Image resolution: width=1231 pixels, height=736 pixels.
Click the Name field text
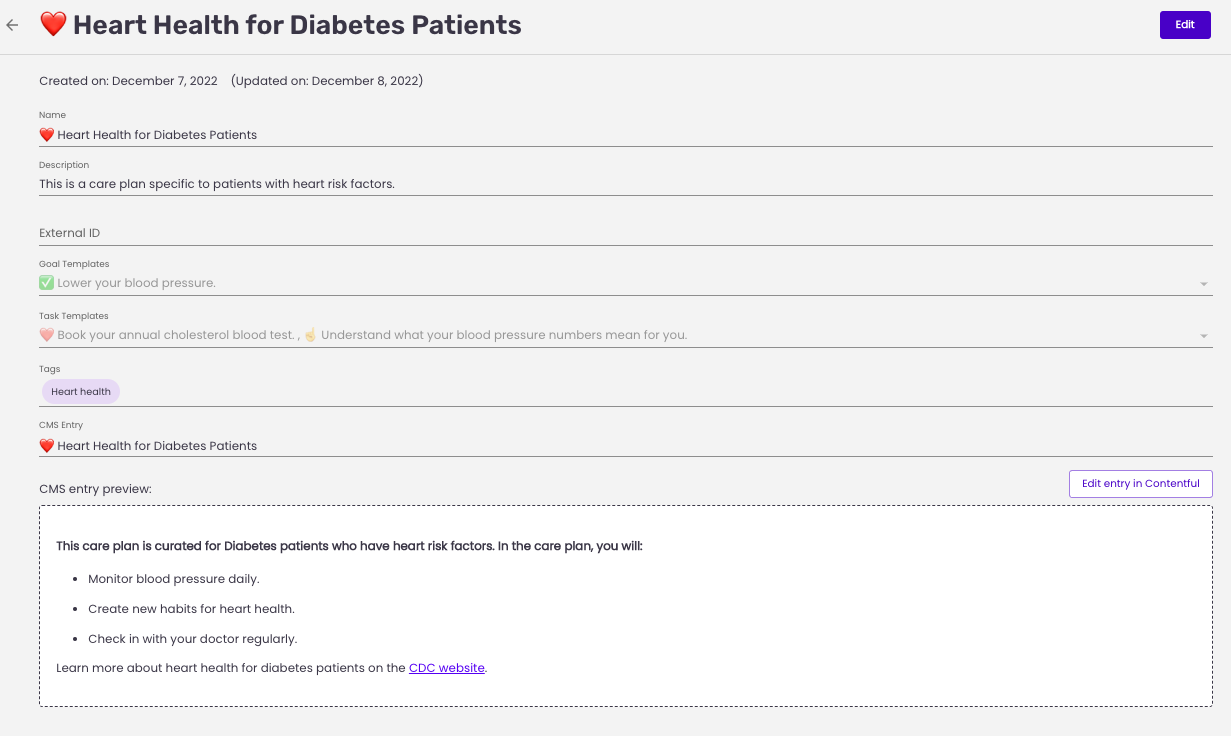pos(158,135)
